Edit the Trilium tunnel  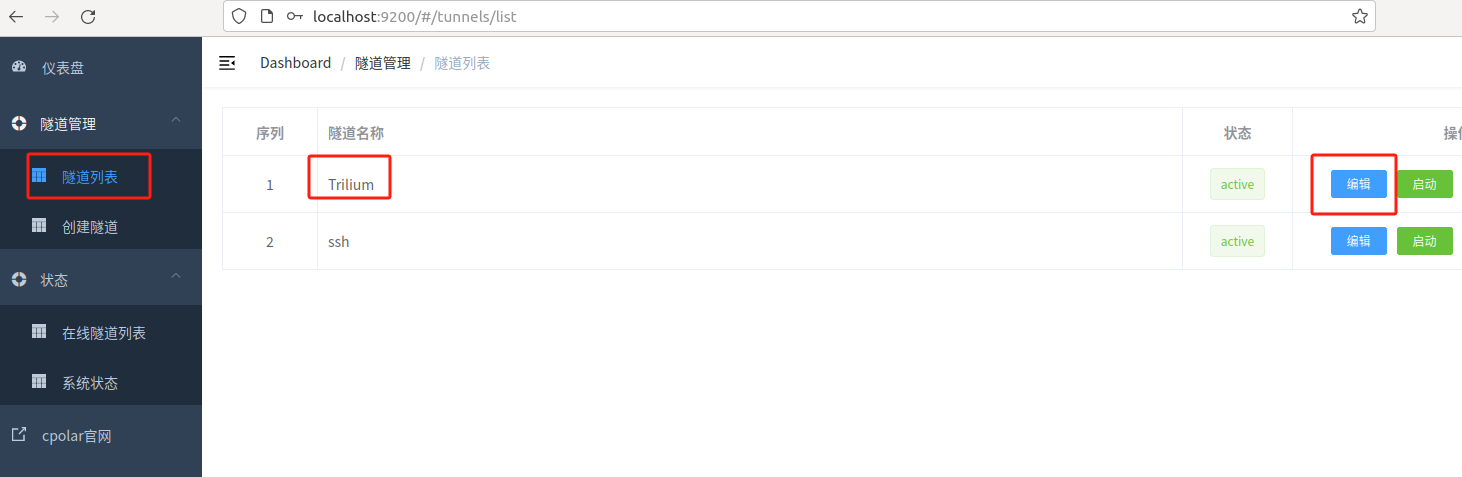[x=1358, y=184]
